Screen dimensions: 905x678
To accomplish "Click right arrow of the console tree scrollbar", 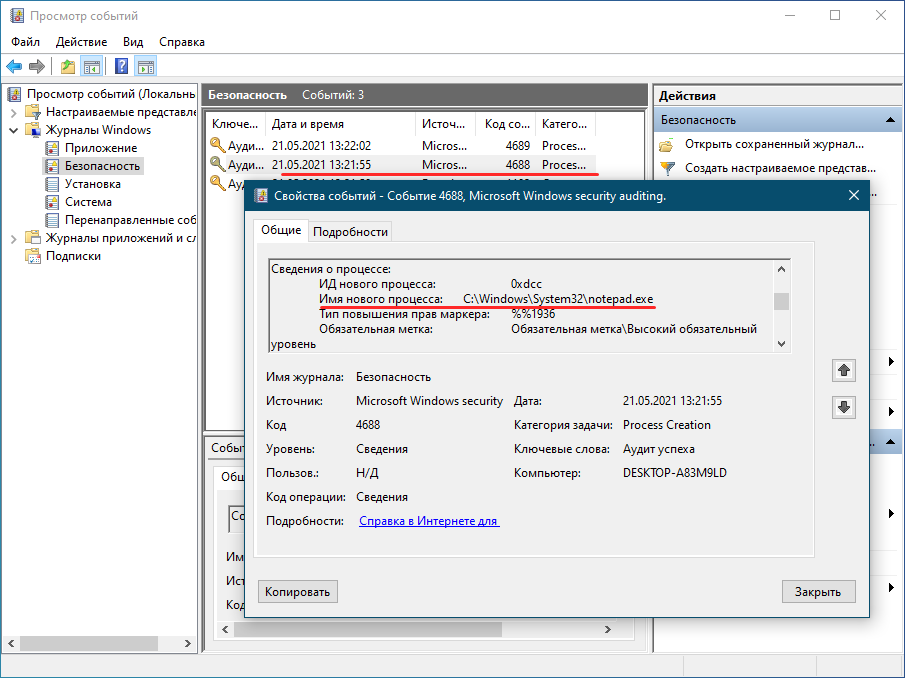I will (x=188, y=643).
